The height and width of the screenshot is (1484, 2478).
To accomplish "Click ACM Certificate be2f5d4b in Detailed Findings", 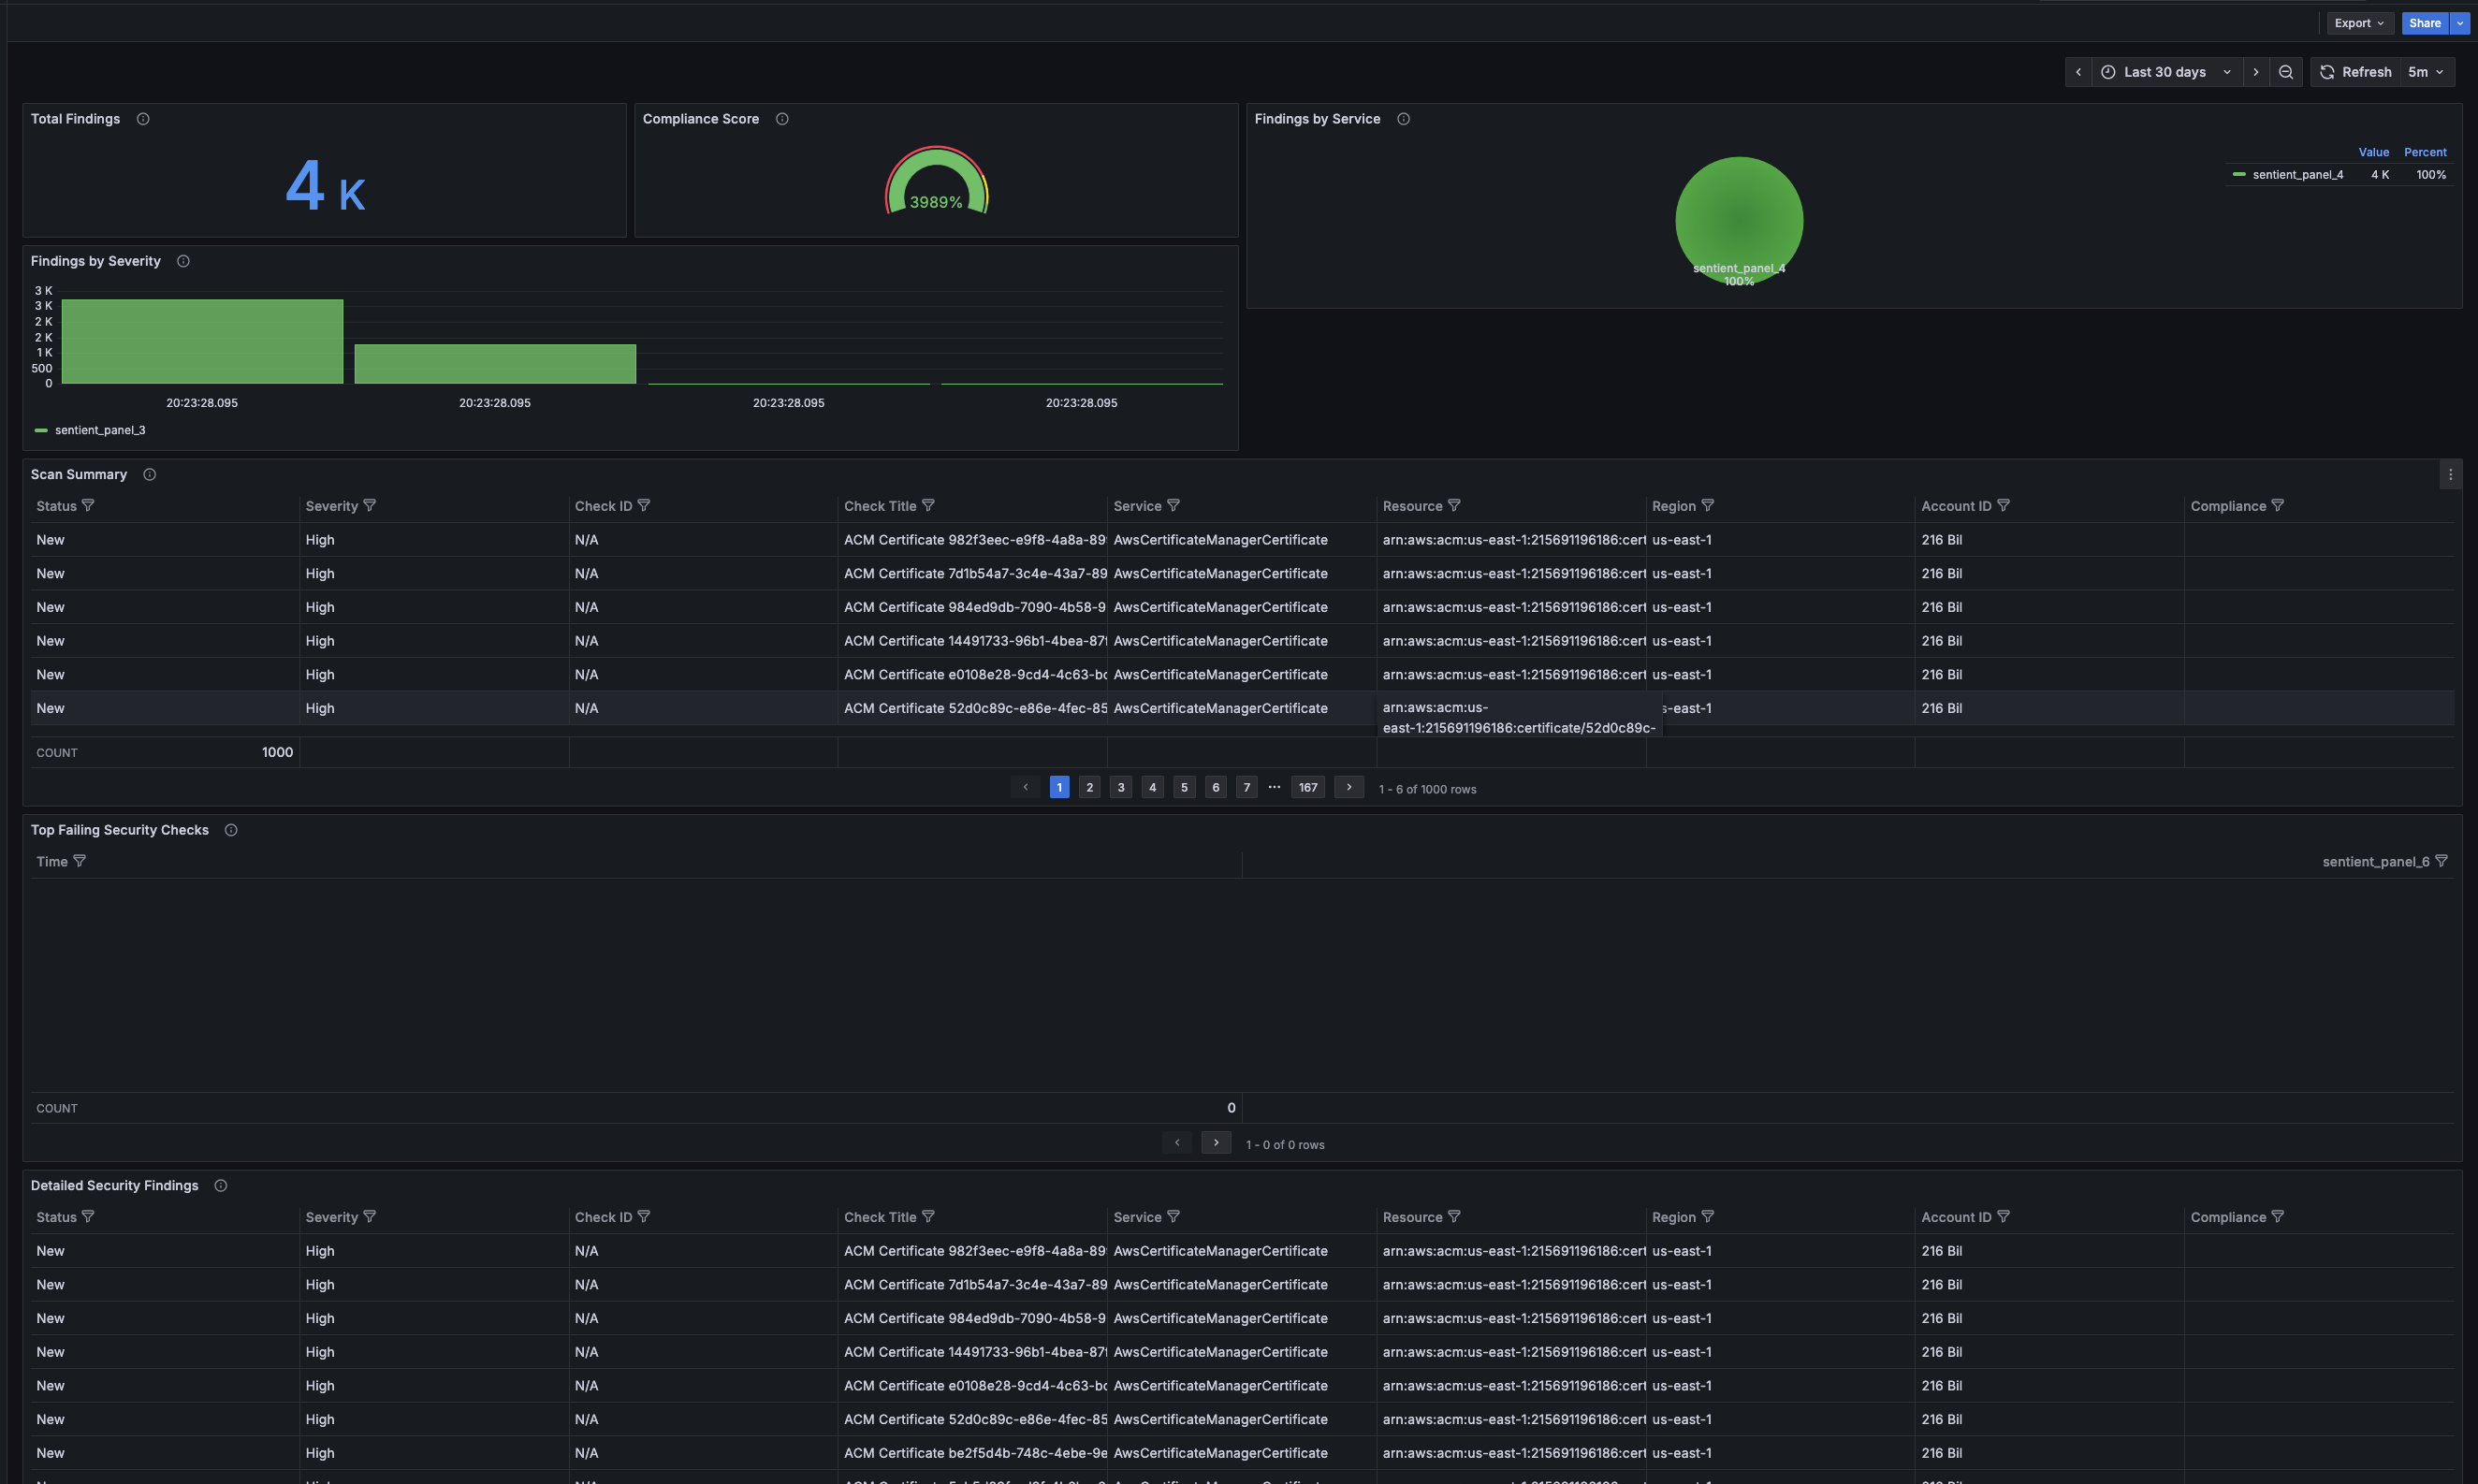I will click(x=975, y=1453).
